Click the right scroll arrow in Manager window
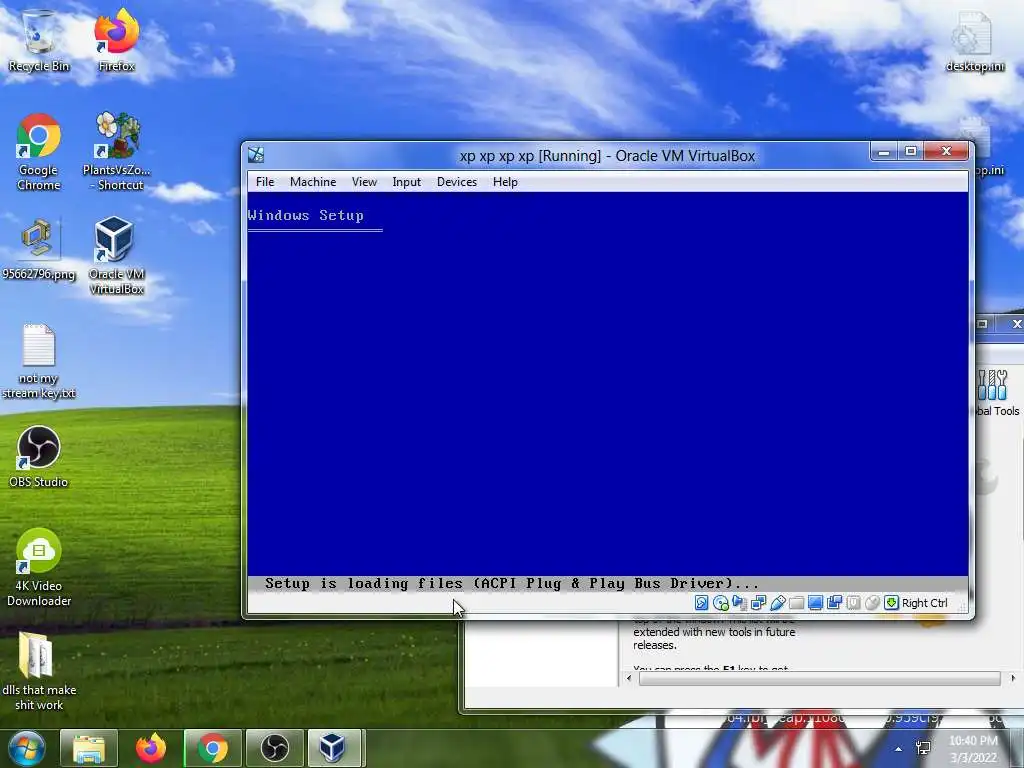Viewport: 1024px width, 768px height. (1013, 679)
